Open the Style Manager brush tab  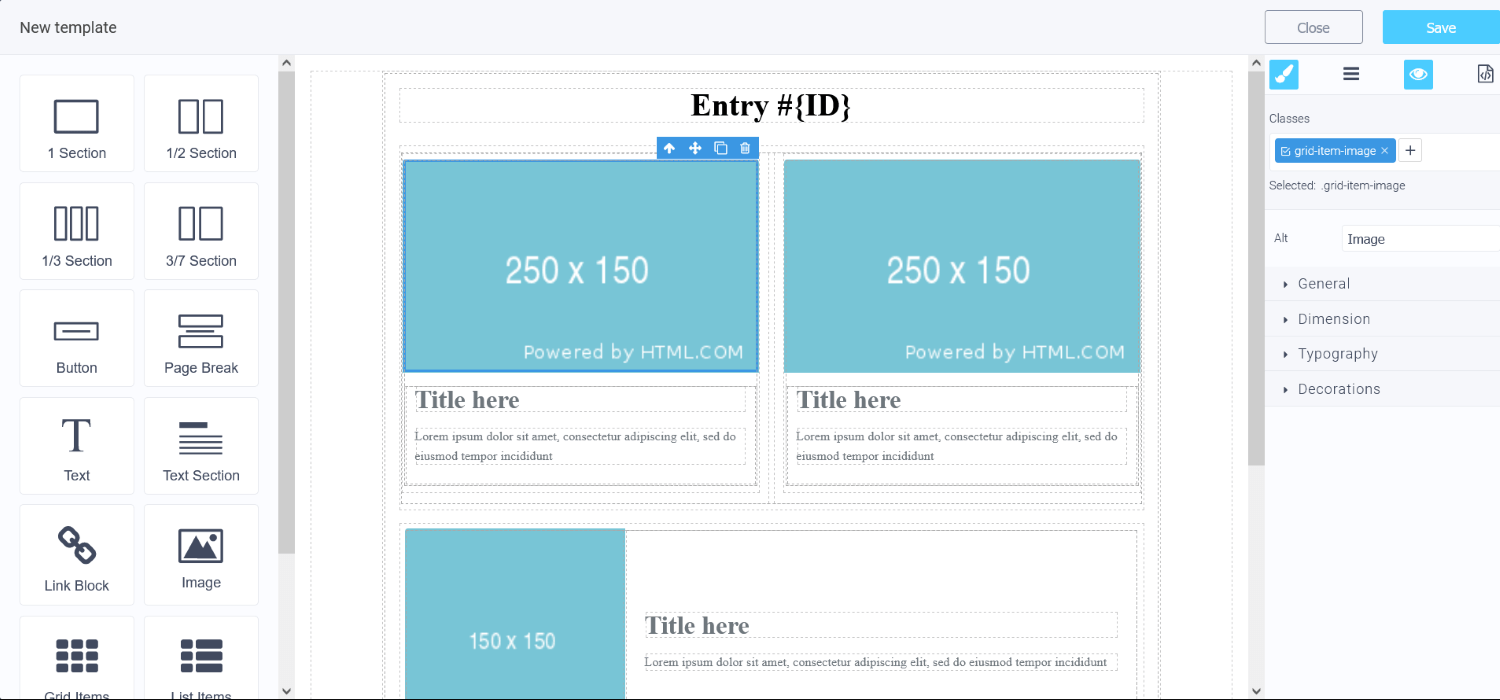click(1284, 74)
